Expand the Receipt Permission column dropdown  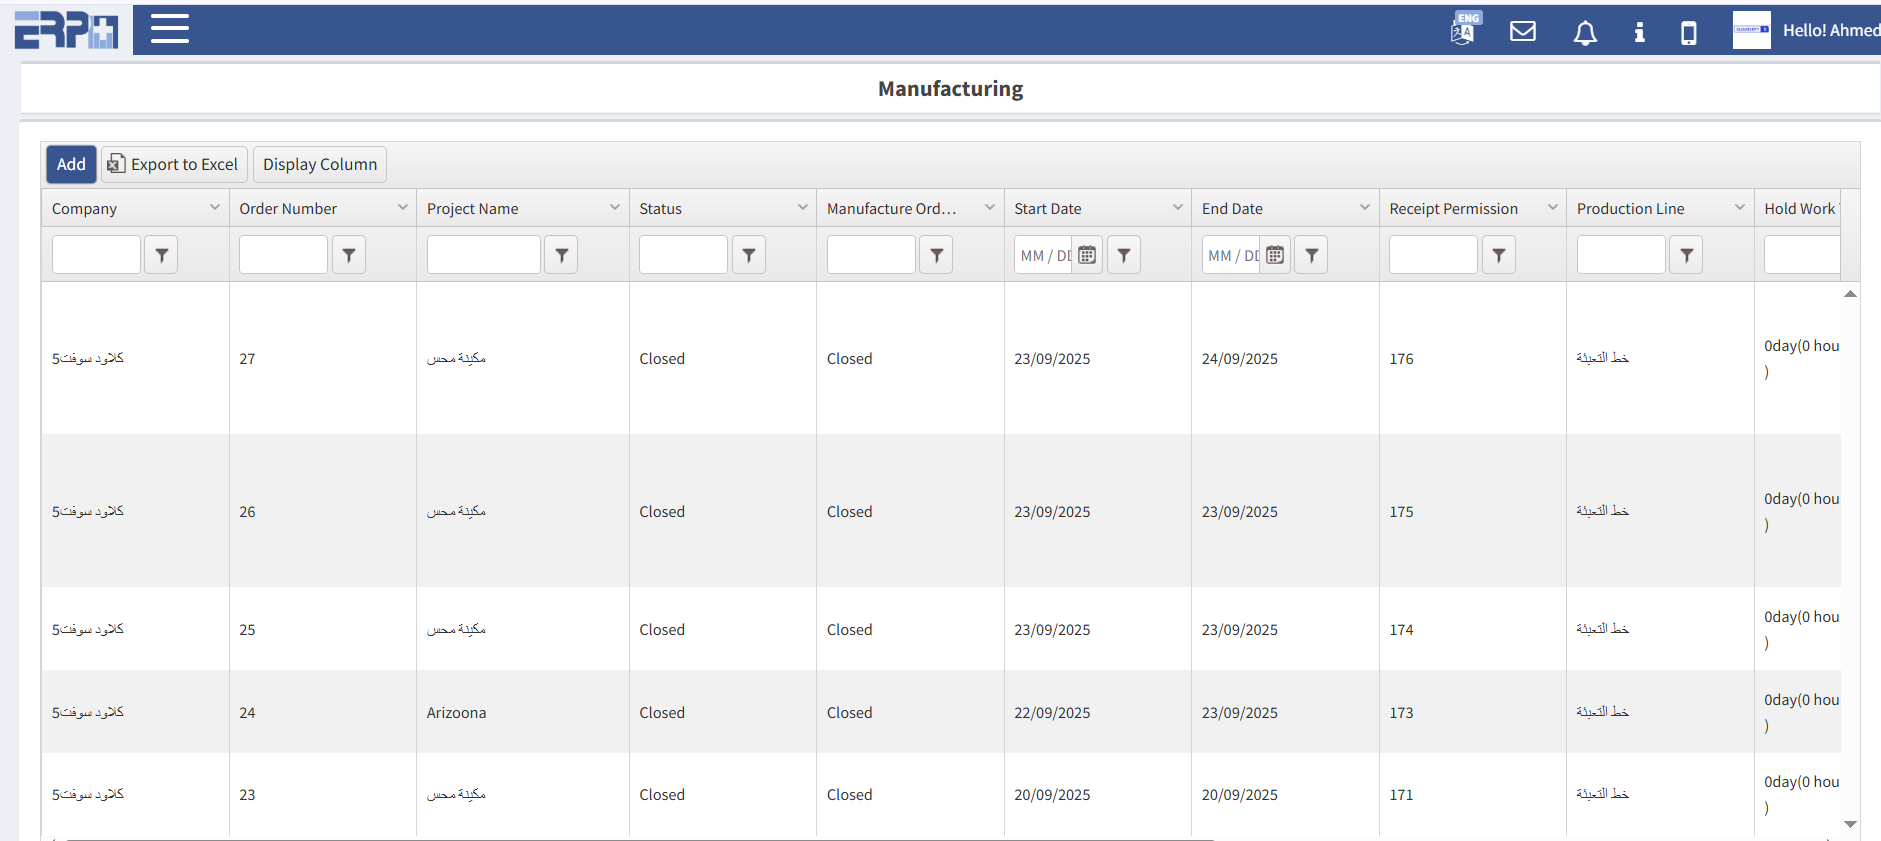[1552, 208]
